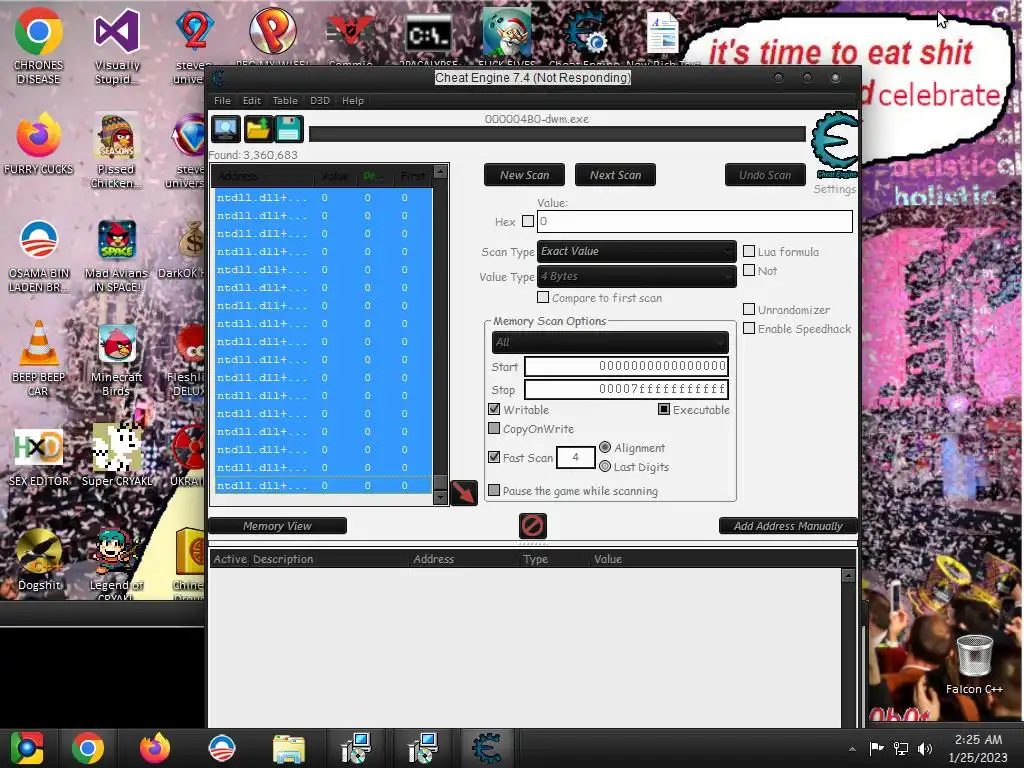Click the Start address field

[626, 366]
